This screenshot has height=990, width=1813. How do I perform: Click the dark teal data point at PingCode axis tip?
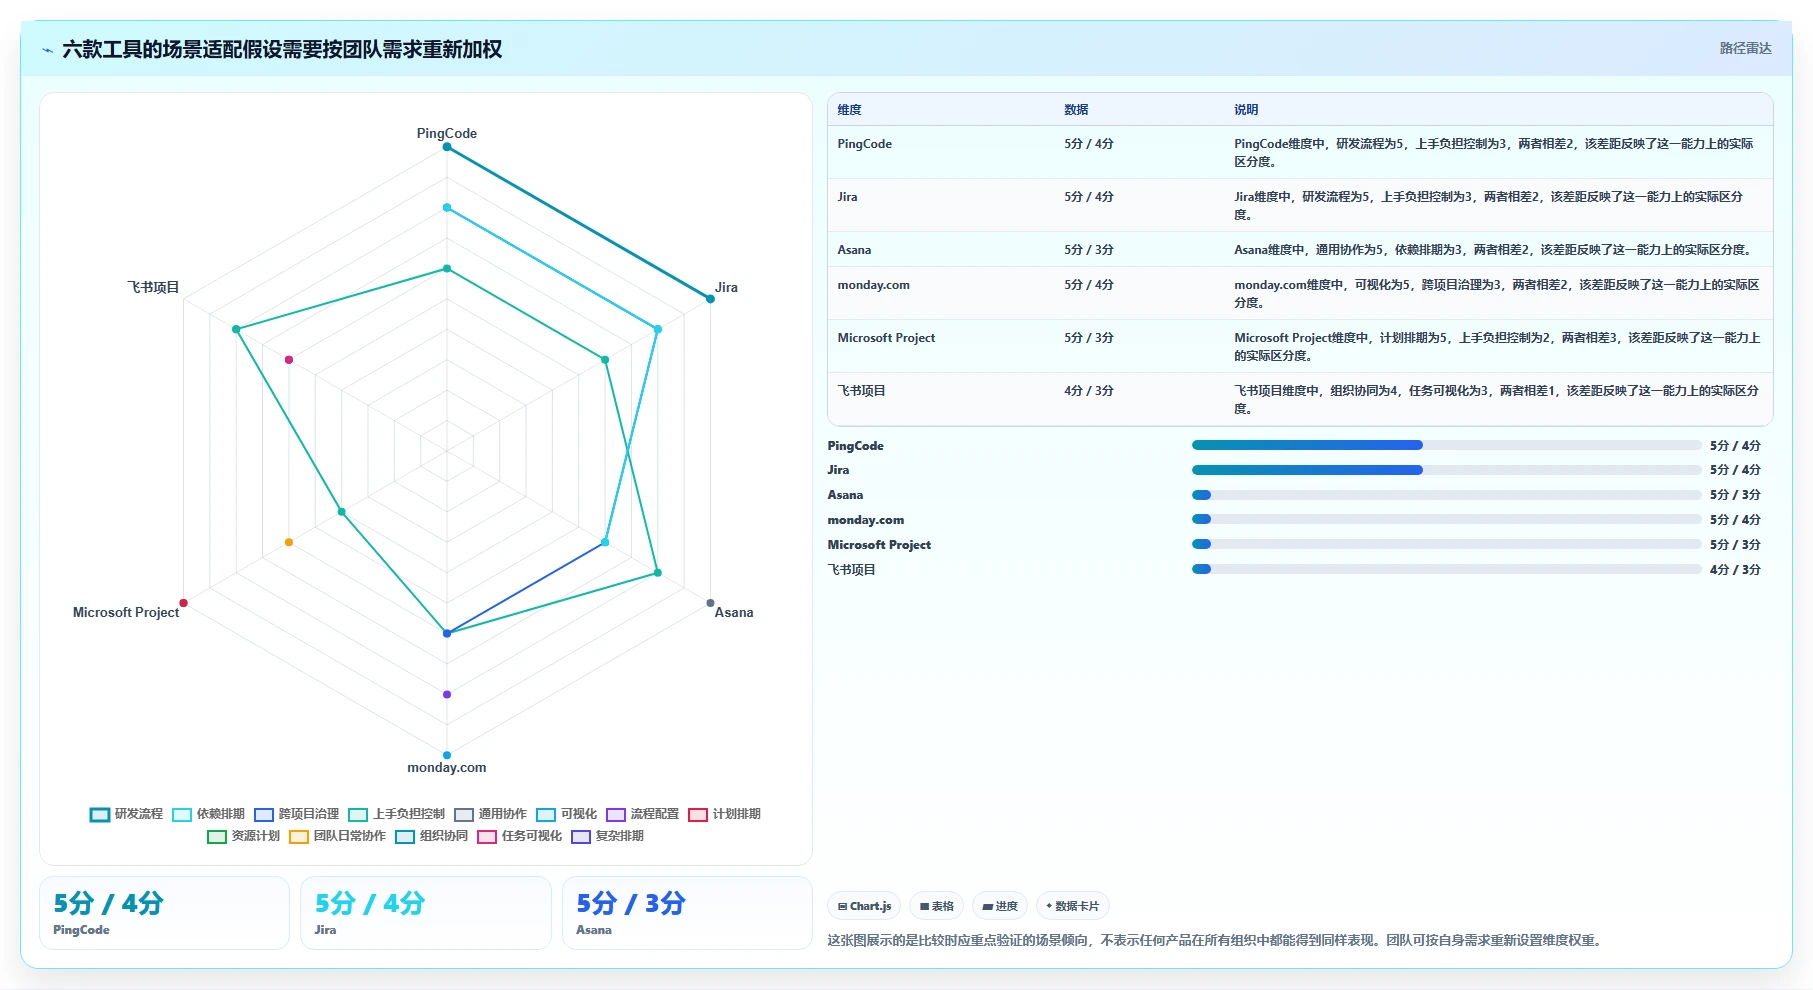click(447, 147)
